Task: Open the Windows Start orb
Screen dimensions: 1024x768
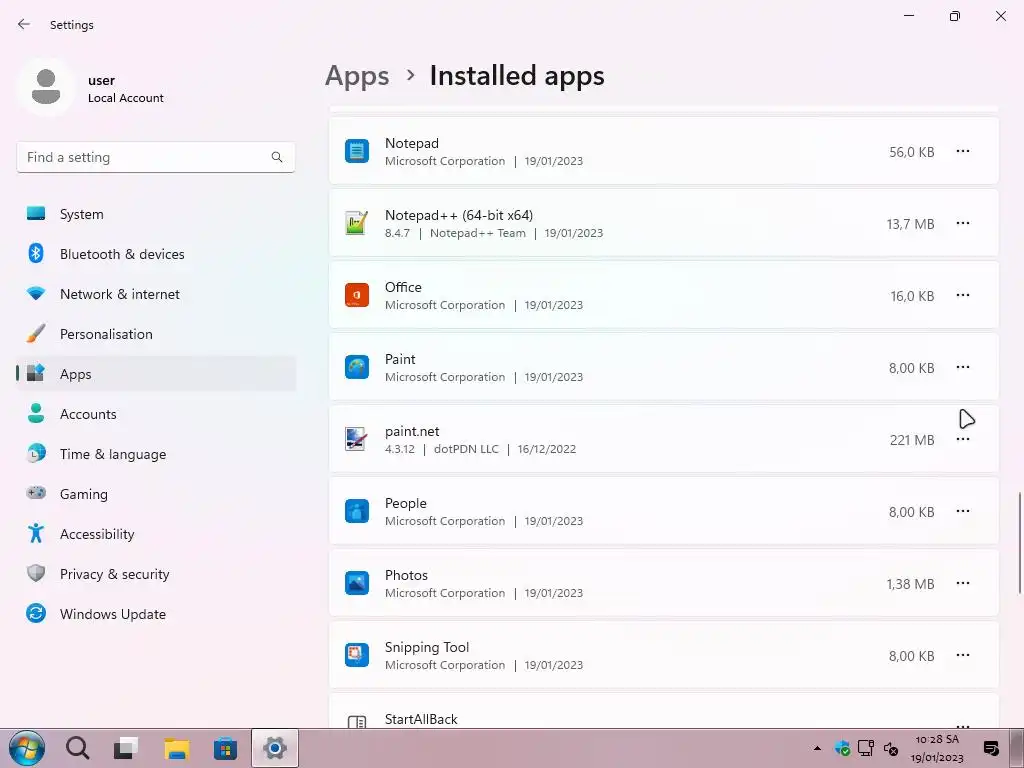Action: [x=27, y=748]
